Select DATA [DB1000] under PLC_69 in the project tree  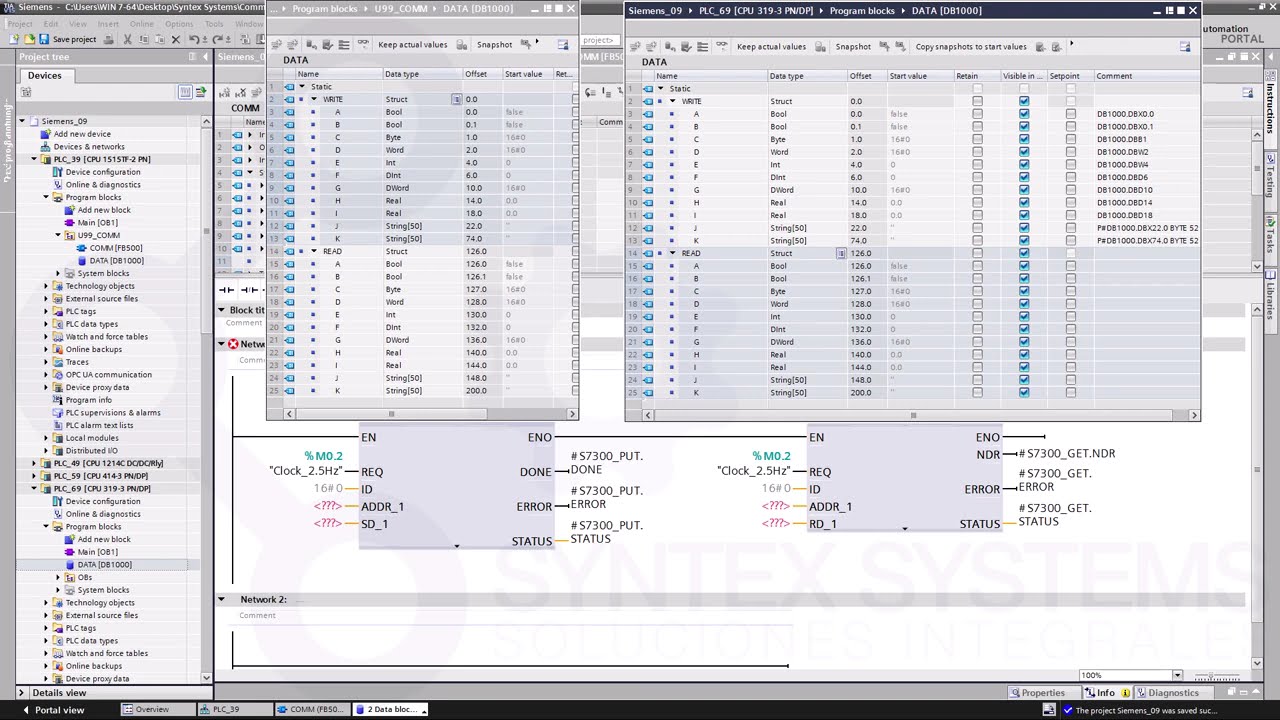coord(104,564)
